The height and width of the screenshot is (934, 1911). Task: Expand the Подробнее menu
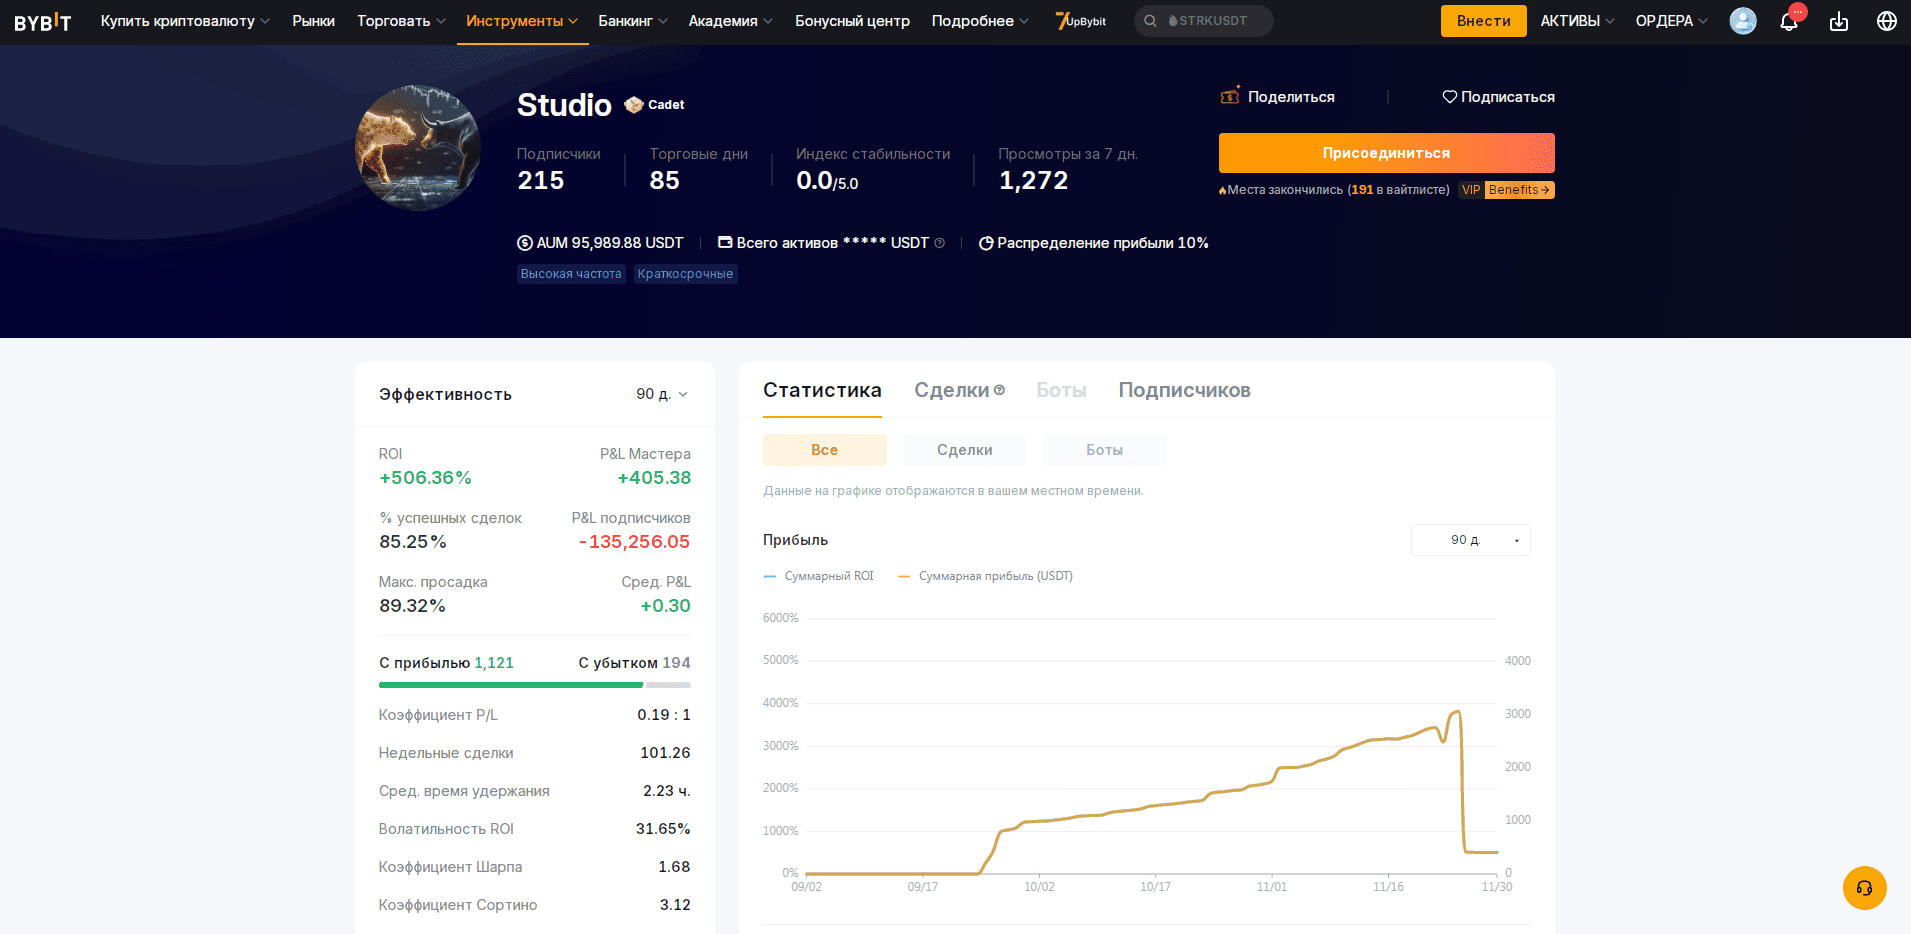pos(980,21)
